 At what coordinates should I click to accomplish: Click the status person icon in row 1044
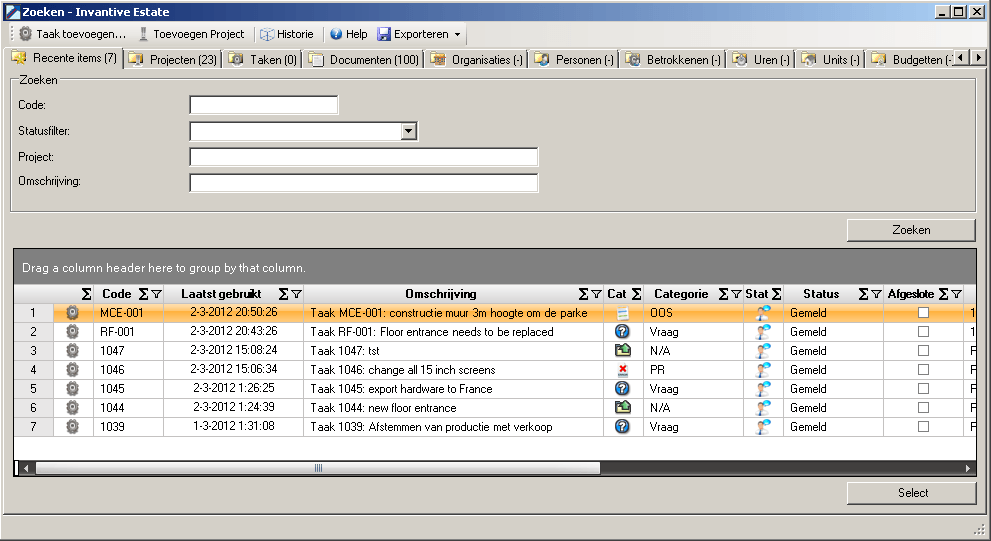click(x=763, y=407)
